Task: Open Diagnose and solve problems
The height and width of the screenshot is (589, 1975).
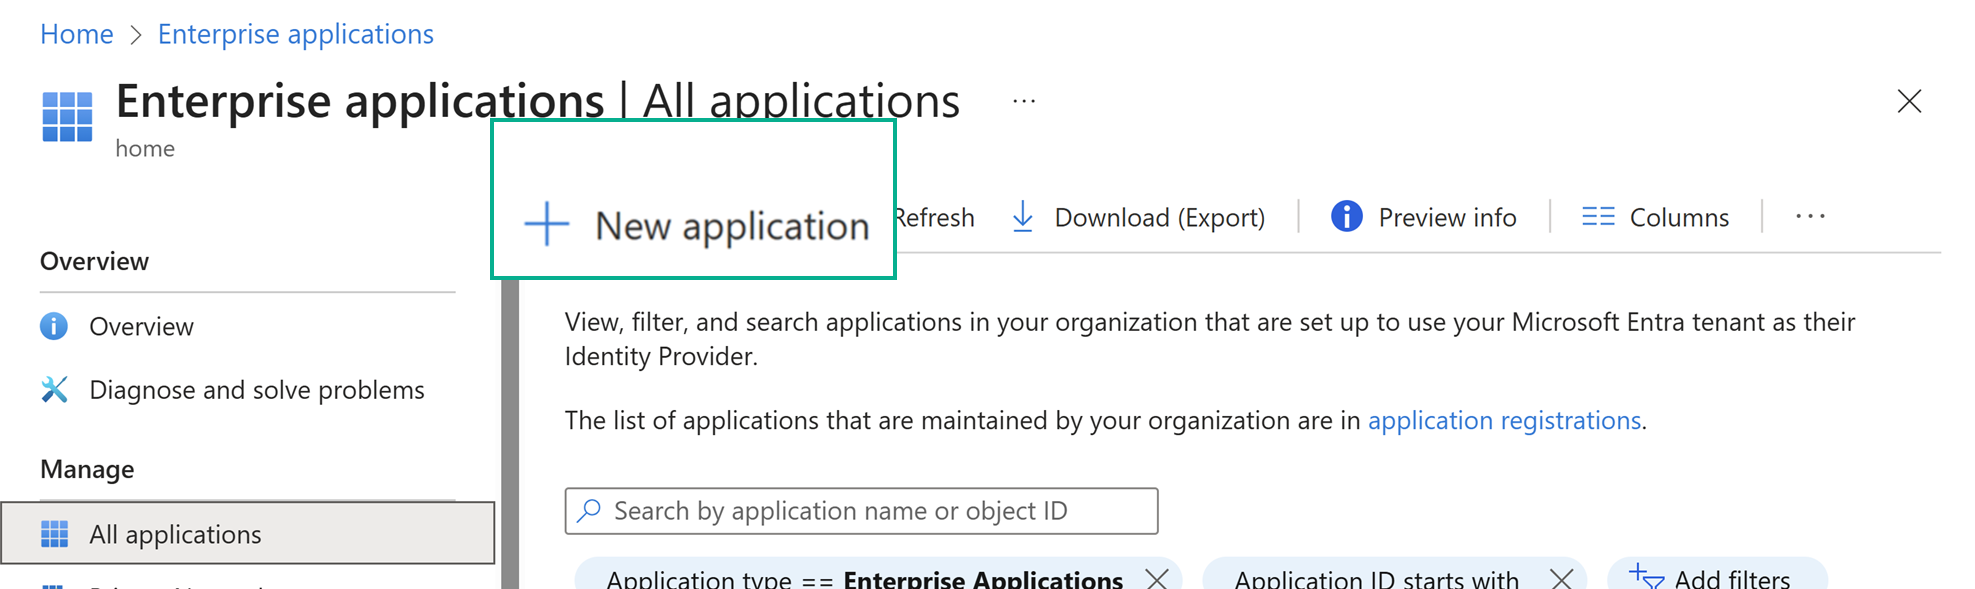Action: pyautogui.click(x=247, y=390)
